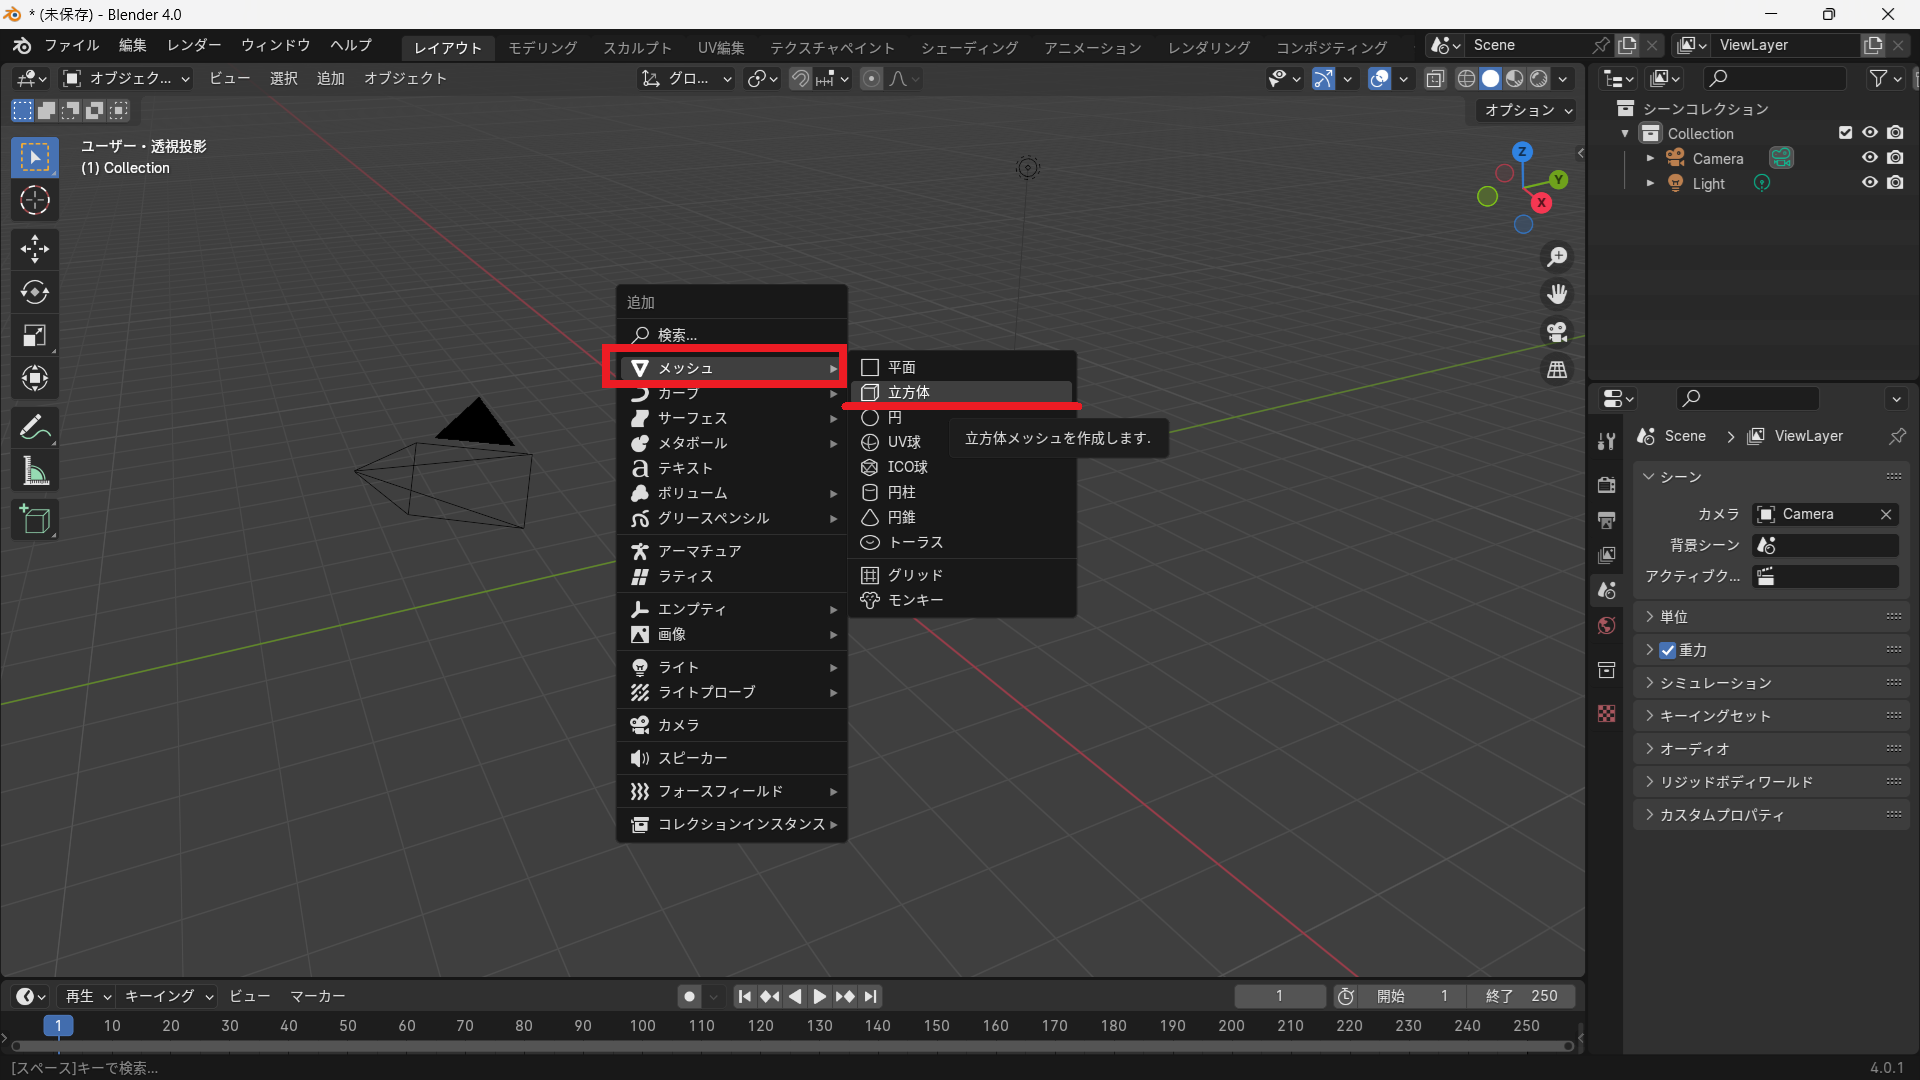Add a UV Sphere mesh
Screen dimensions: 1920x1080
pos(904,442)
